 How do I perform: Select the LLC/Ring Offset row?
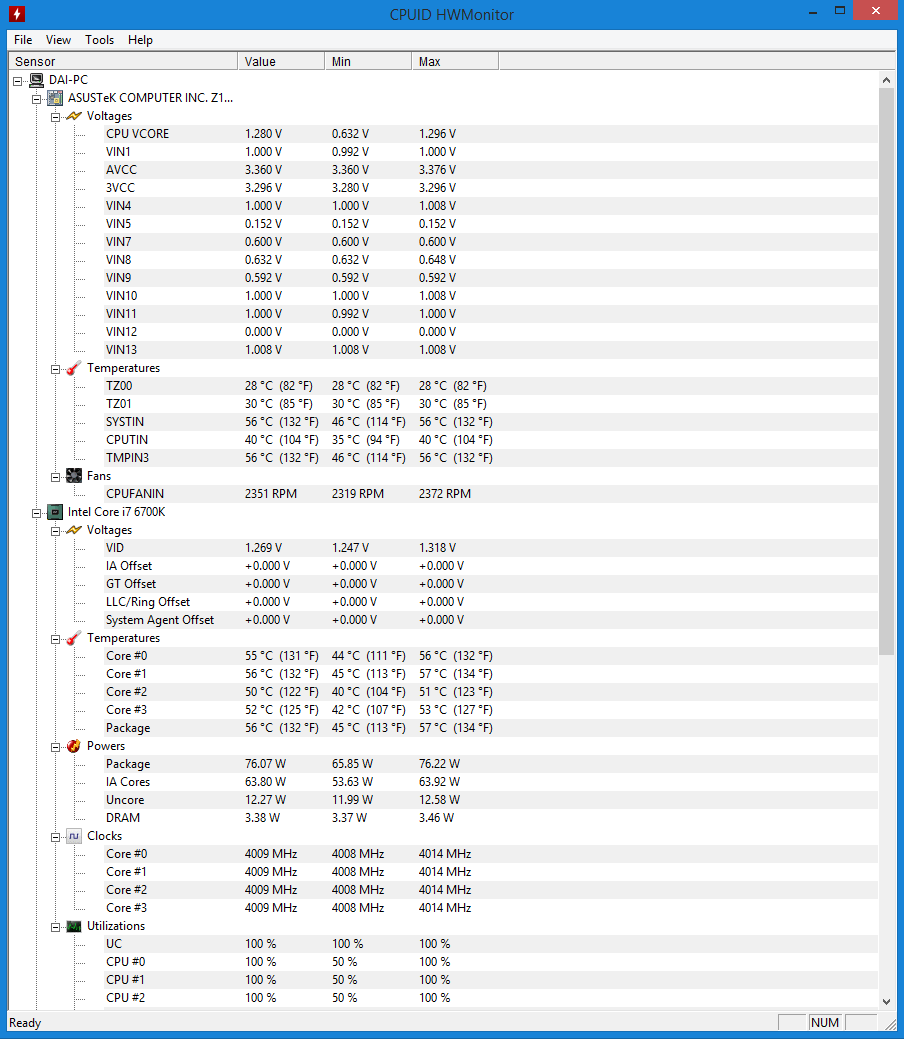pos(490,602)
